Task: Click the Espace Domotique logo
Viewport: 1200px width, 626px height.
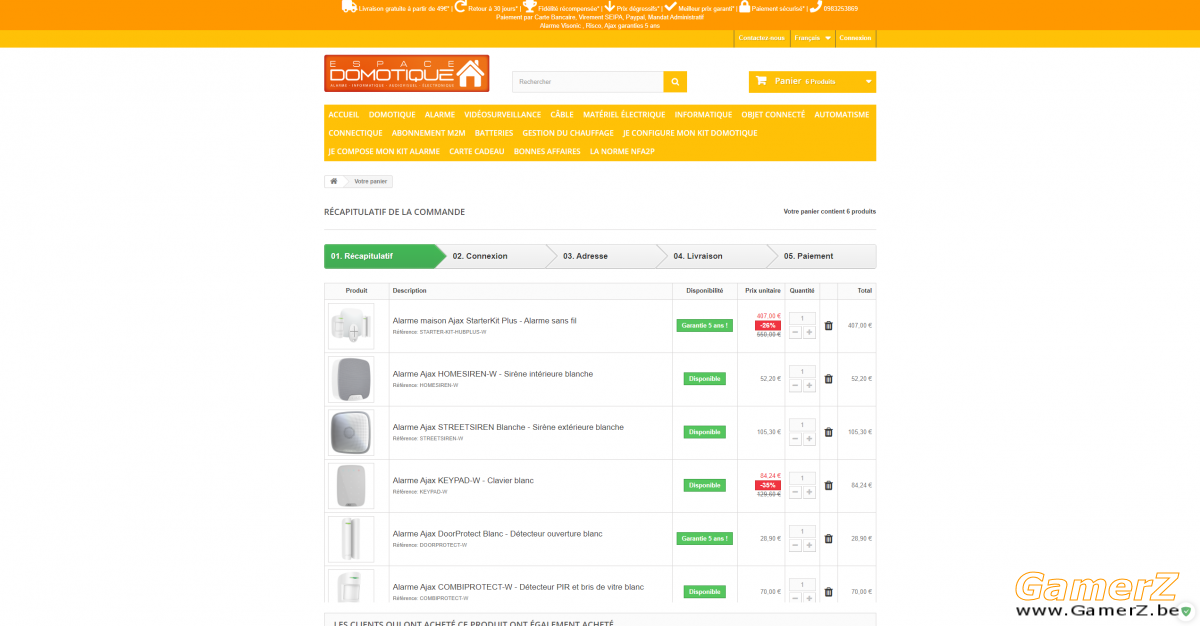Action: point(407,74)
